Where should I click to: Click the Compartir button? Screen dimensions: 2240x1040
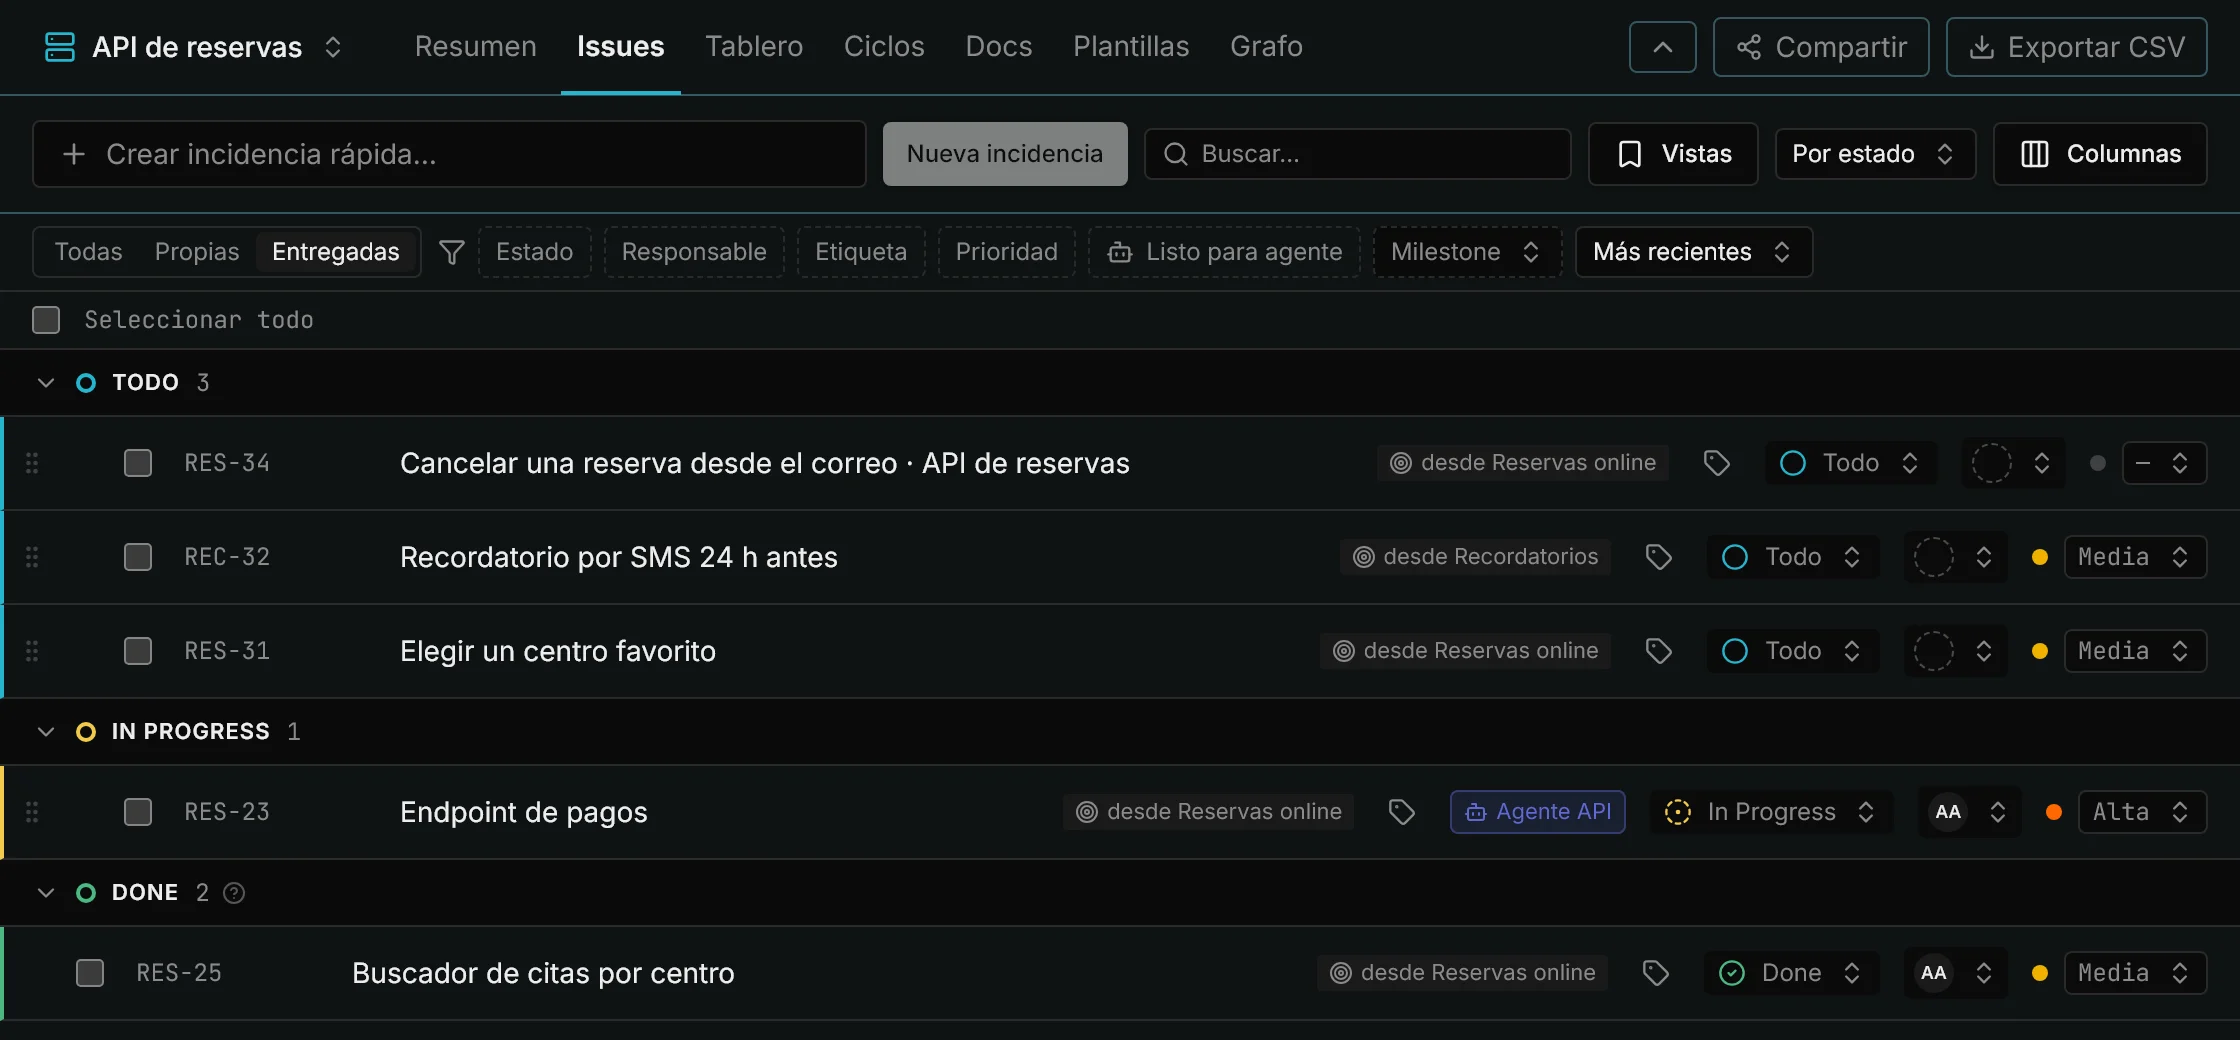(1821, 47)
